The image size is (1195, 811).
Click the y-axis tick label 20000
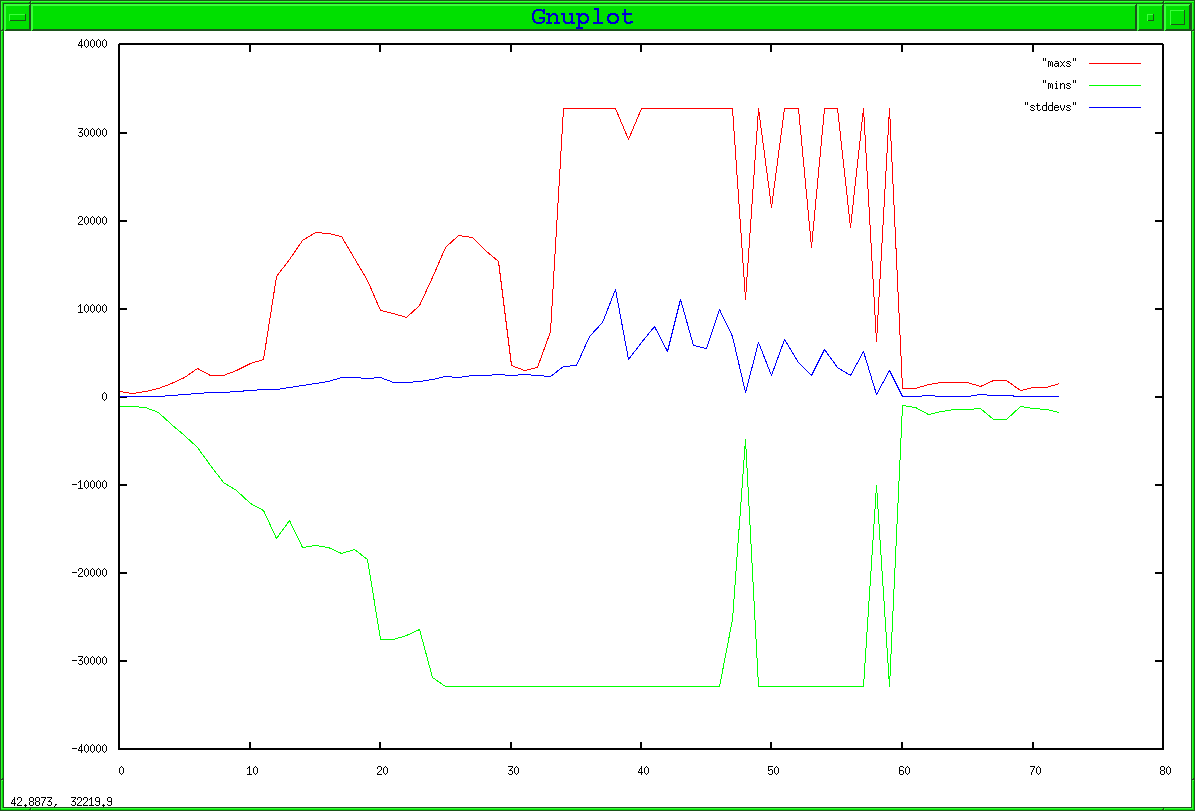tap(91, 221)
